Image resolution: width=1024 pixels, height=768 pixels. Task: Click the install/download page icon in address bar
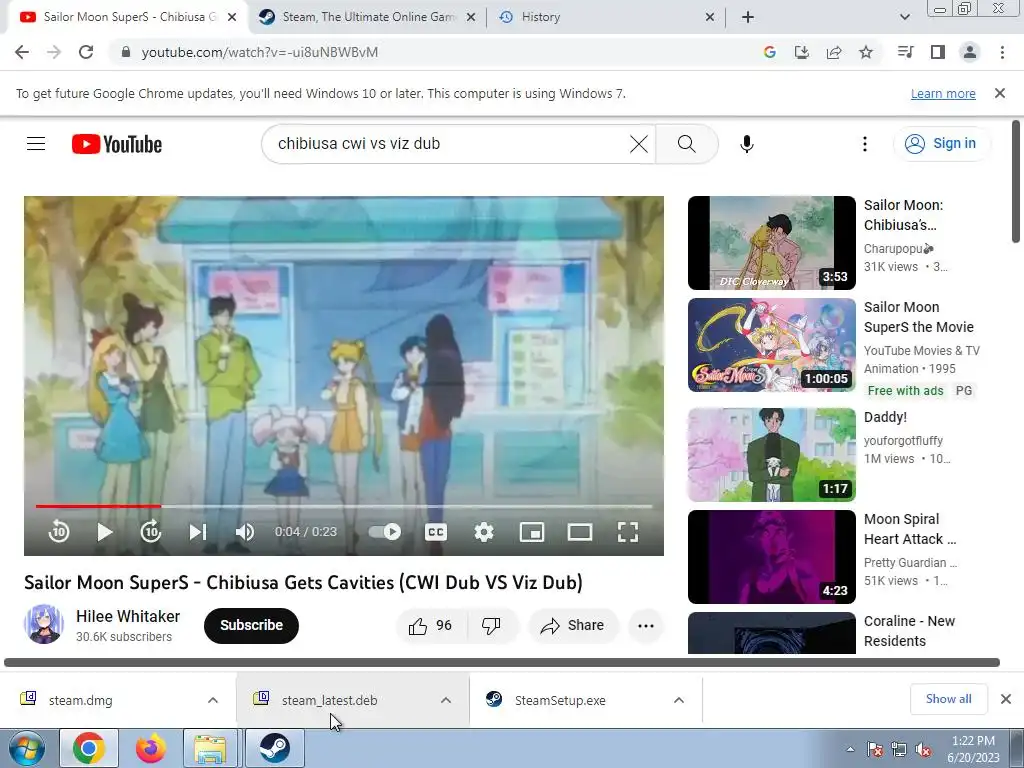(802, 52)
